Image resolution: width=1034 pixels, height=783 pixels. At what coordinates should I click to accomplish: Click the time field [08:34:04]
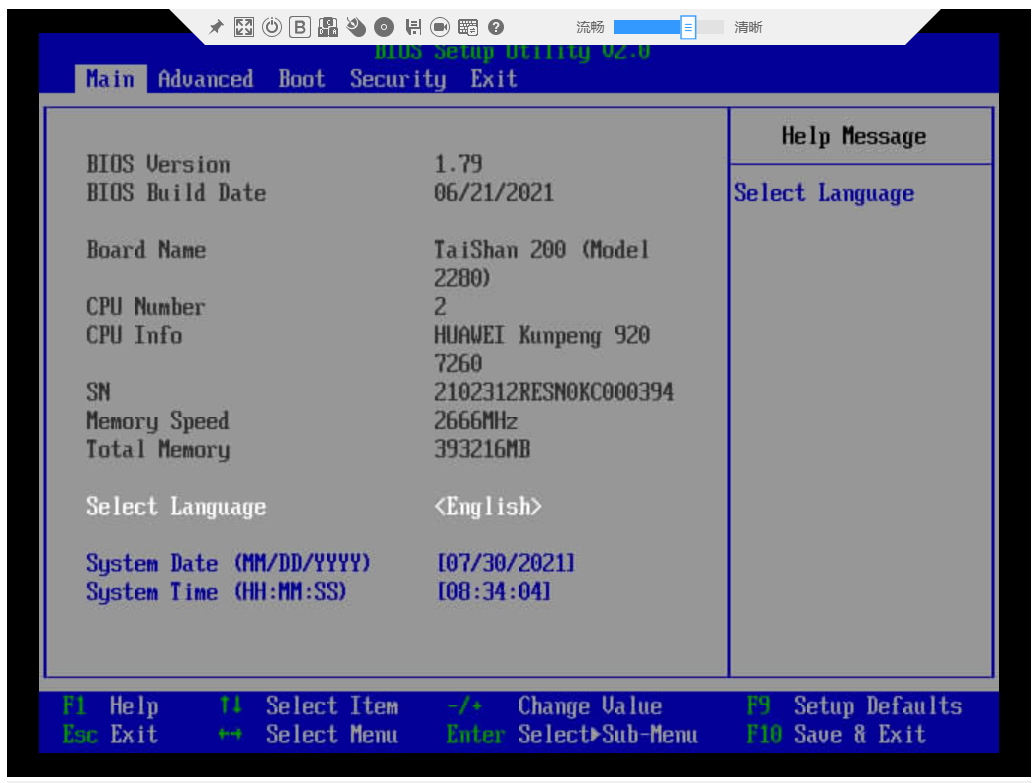click(494, 592)
